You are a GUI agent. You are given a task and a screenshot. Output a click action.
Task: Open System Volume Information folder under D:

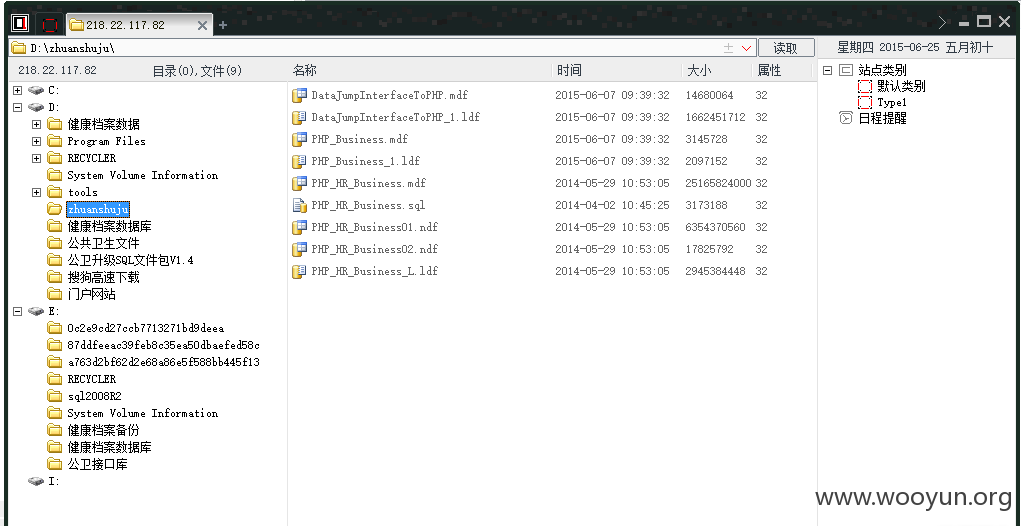coord(142,175)
